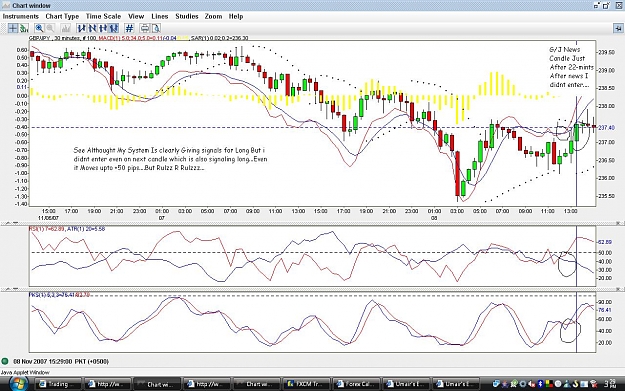Open the Help menu
The image size is (625, 391).
236,16
